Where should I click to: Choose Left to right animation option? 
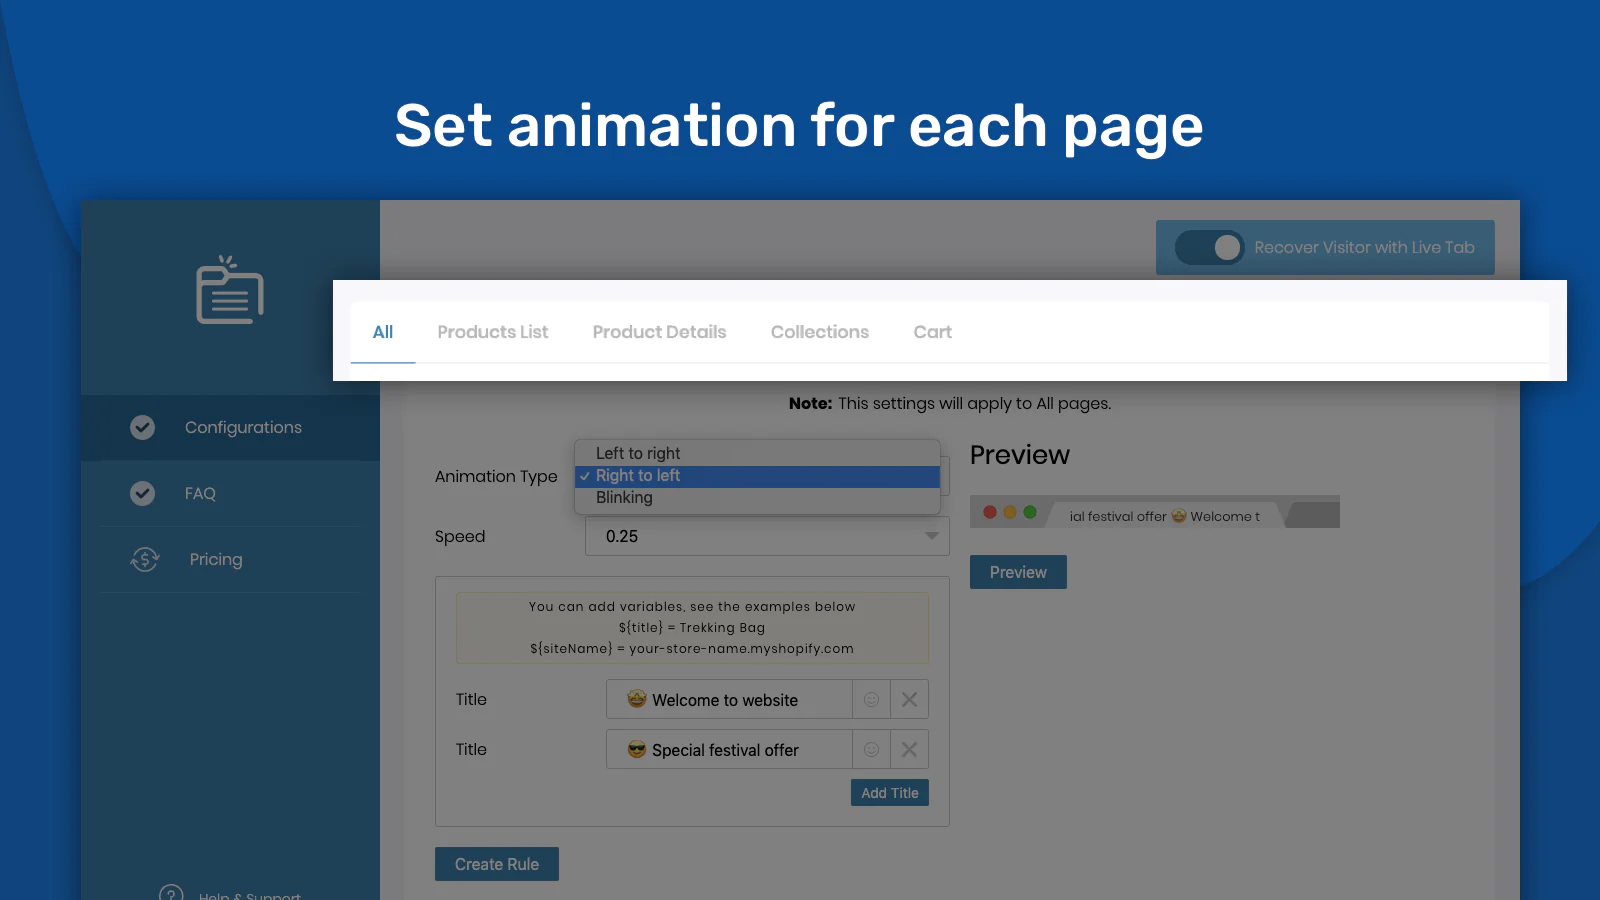pos(638,454)
